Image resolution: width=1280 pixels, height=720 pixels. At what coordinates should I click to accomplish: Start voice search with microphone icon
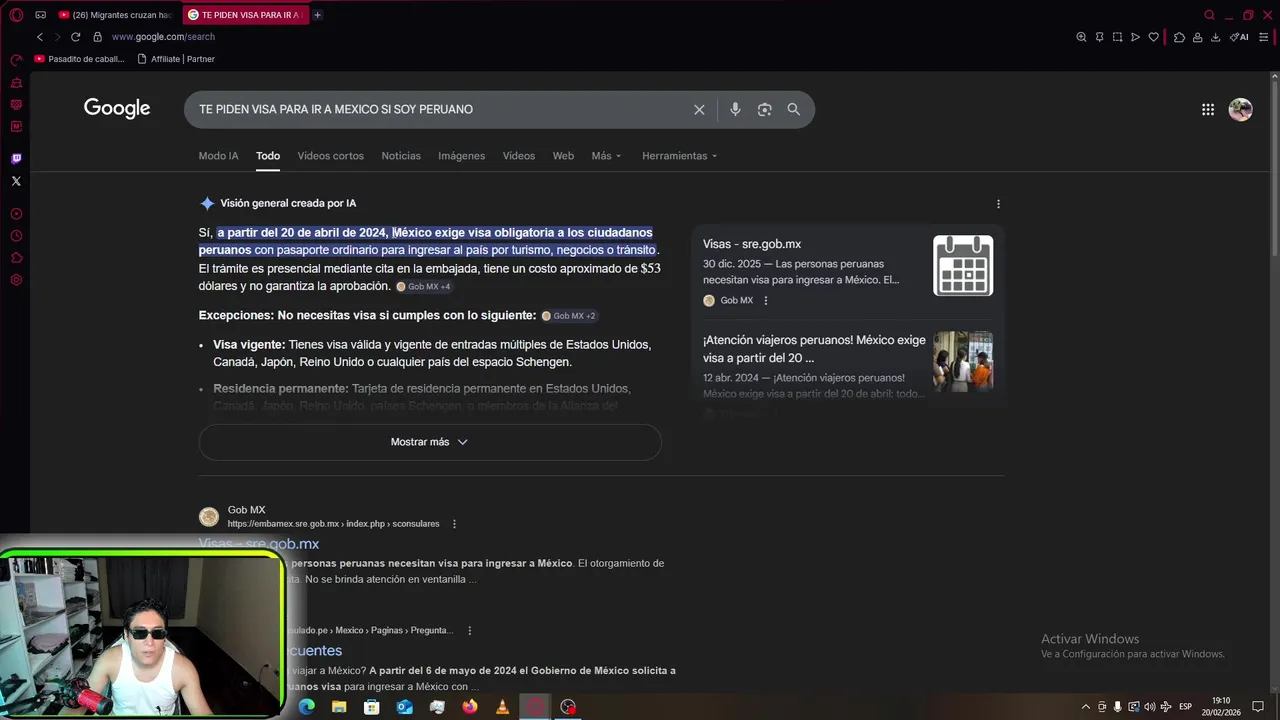[x=735, y=110]
